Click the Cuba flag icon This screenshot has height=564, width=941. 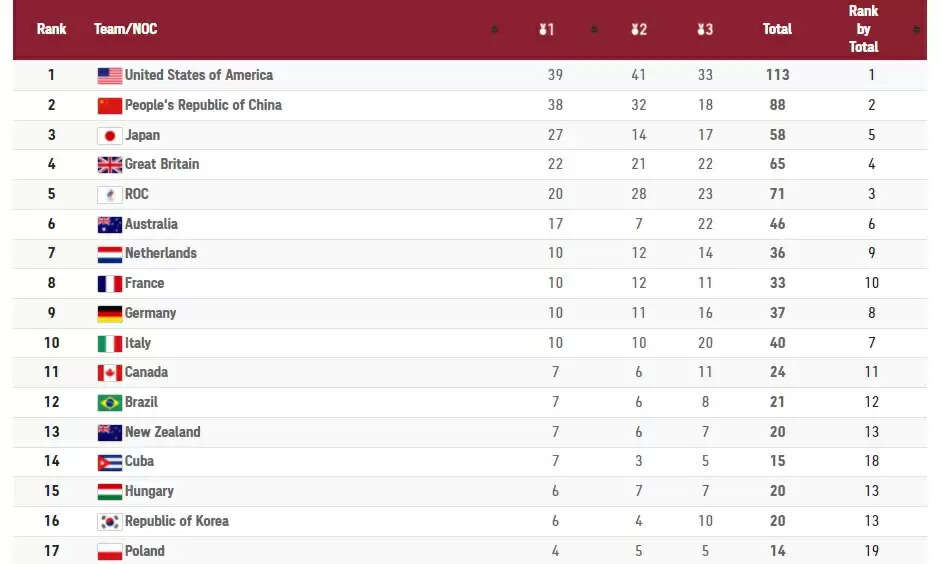click(x=109, y=462)
